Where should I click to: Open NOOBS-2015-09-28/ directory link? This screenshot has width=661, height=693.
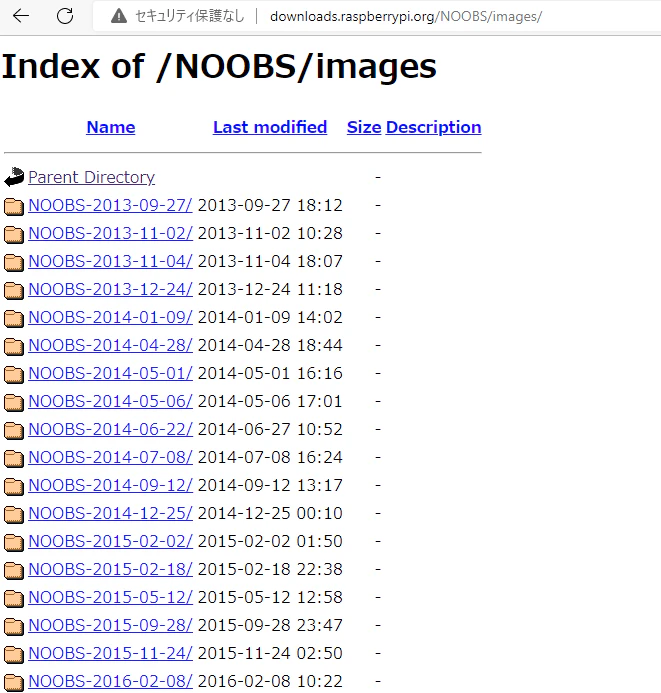click(110, 625)
